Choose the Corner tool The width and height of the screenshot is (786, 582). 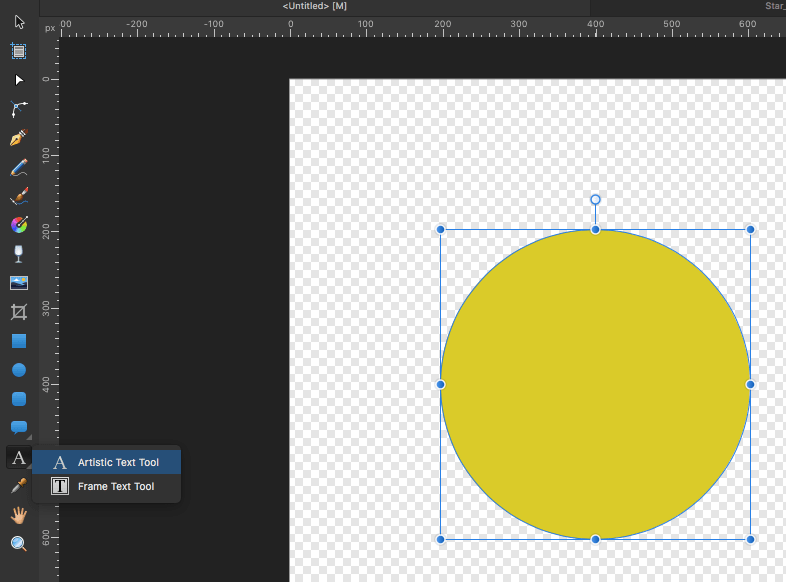[19, 109]
